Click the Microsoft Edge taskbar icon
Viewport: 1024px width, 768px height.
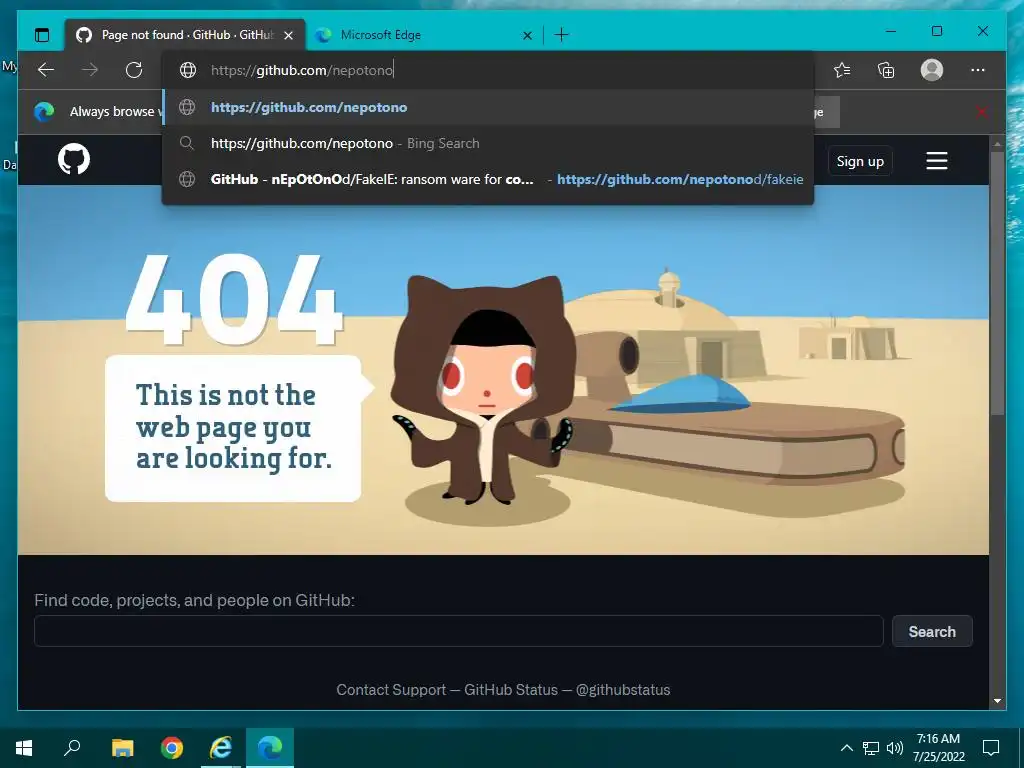(x=270, y=748)
